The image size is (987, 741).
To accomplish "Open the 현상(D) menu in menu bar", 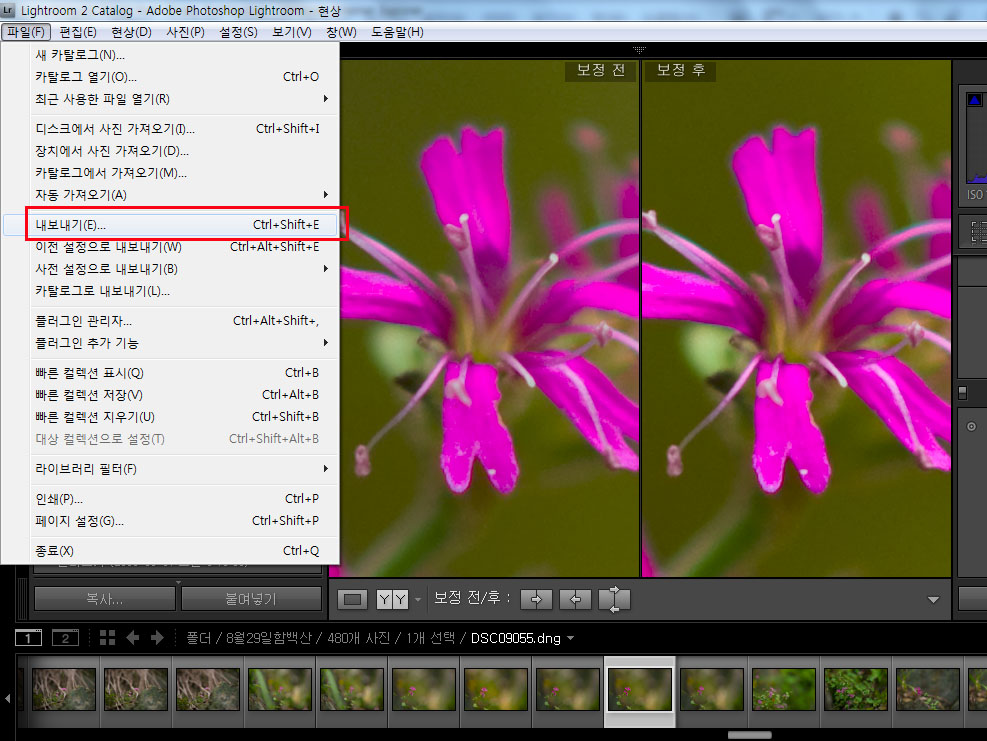I will 131,32.
